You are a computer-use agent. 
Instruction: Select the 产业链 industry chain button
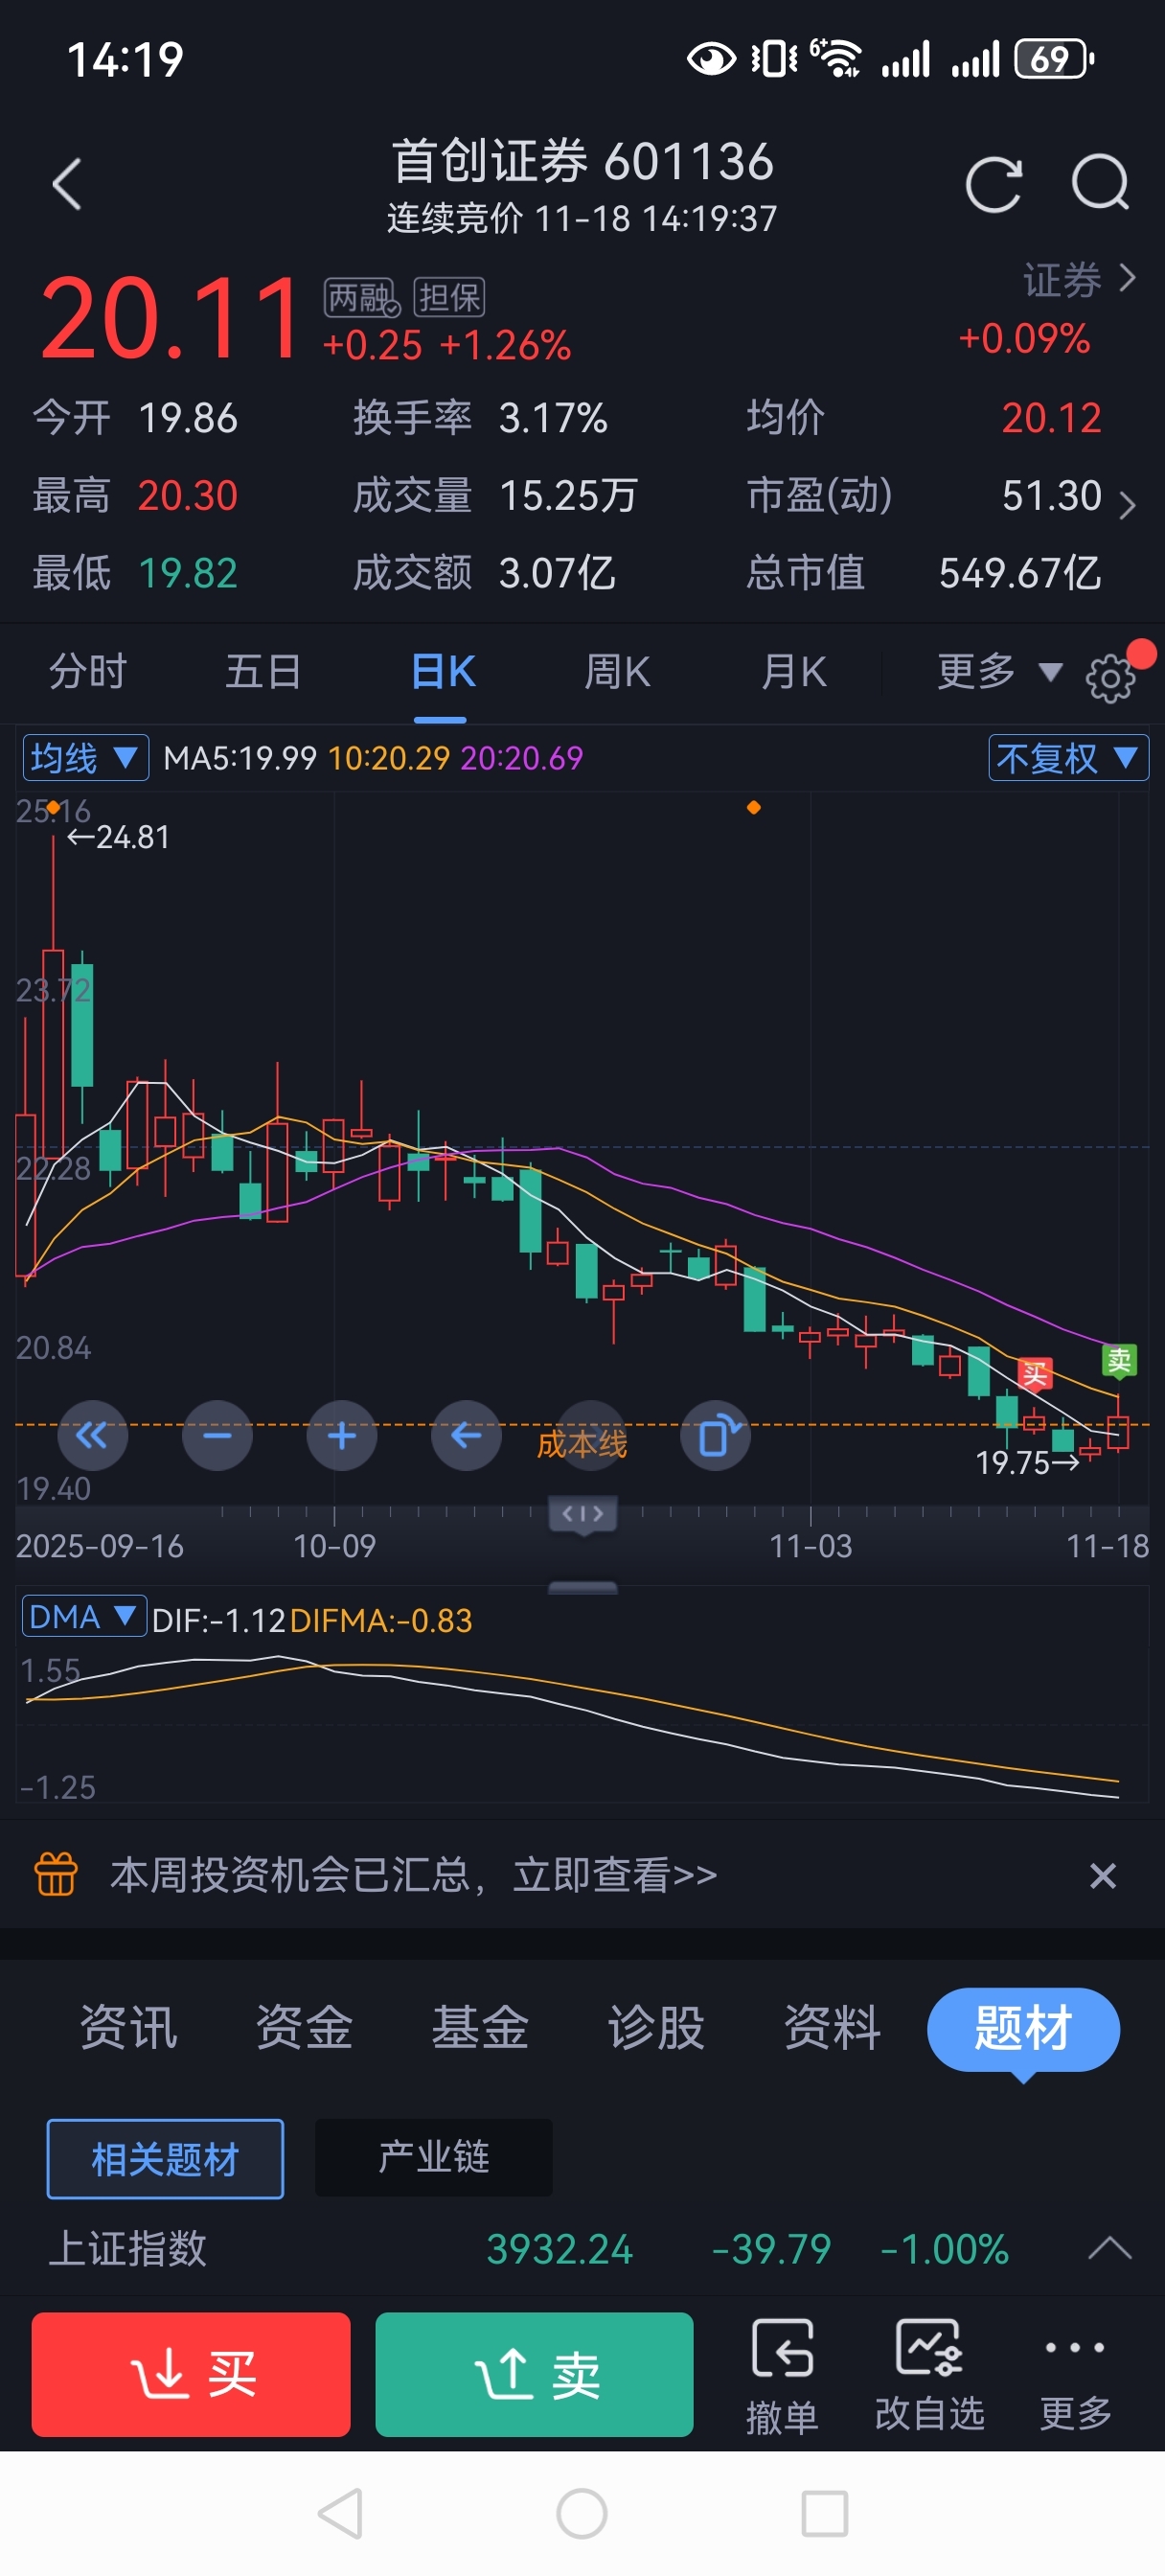[x=433, y=2157]
